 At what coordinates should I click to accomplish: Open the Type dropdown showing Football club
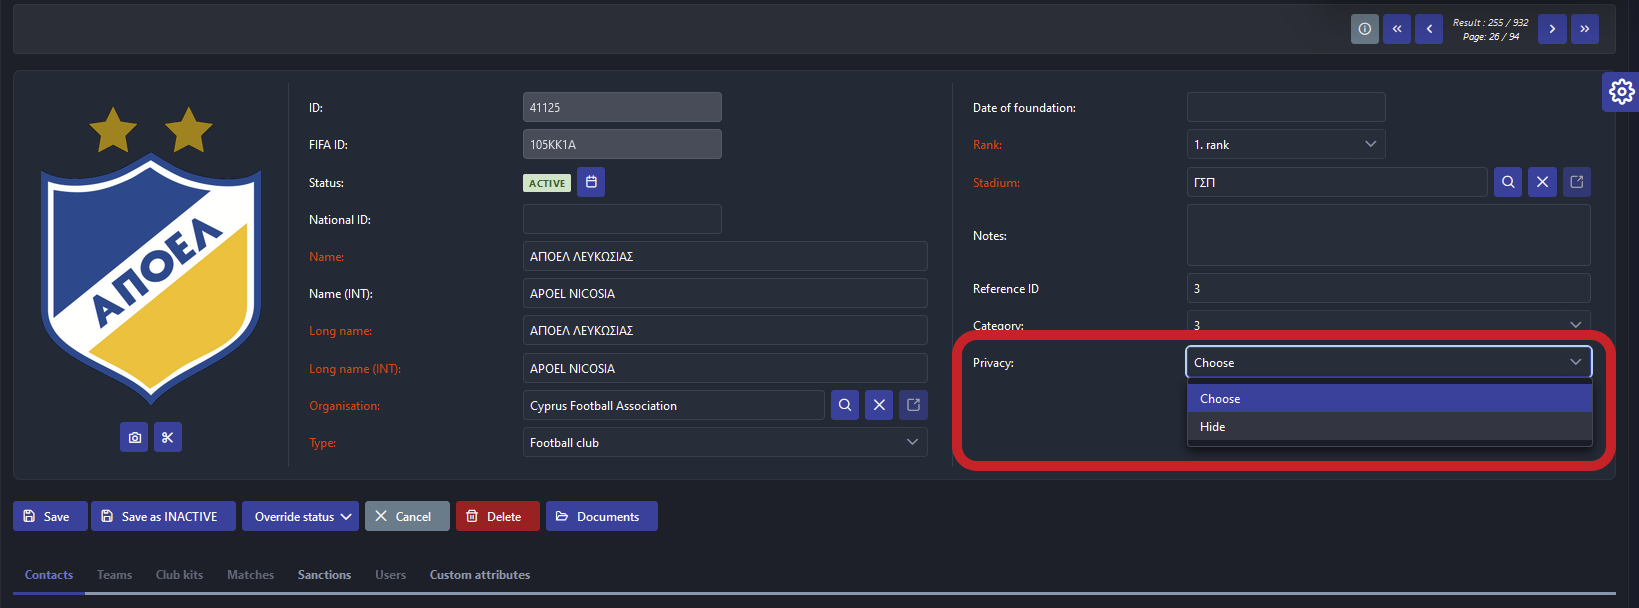[724, 442]
